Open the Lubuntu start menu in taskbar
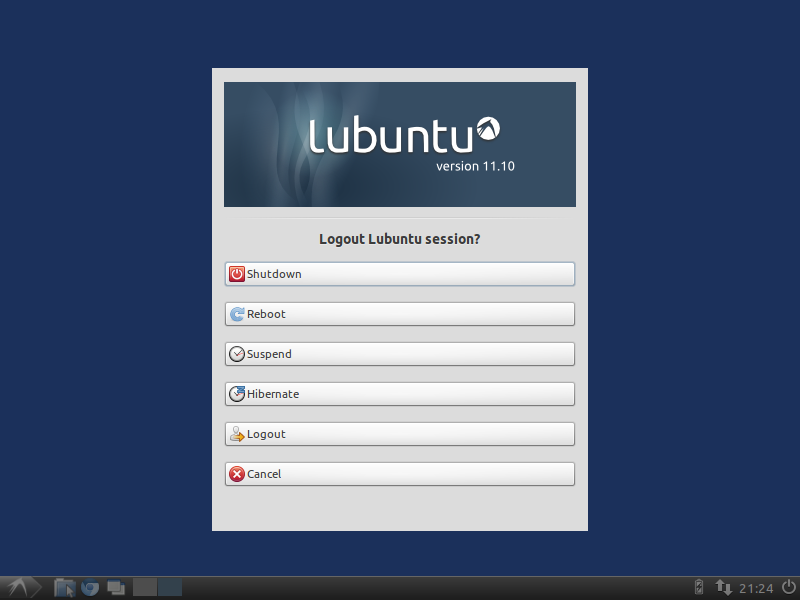800x600 pixels. (x=20, y=588)
